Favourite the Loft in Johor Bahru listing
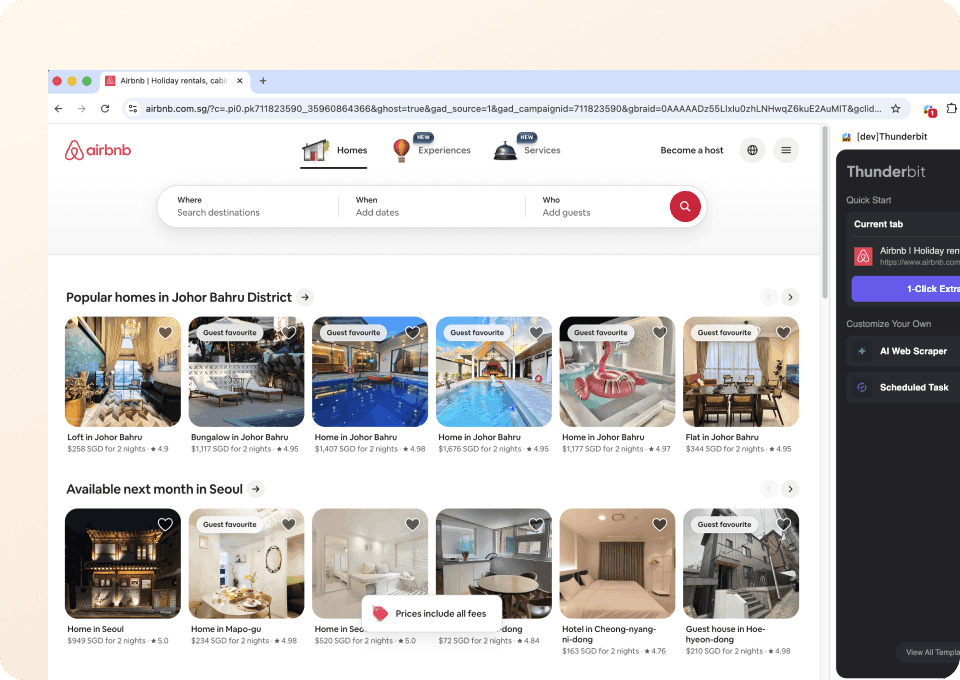 tap(165, 333)
